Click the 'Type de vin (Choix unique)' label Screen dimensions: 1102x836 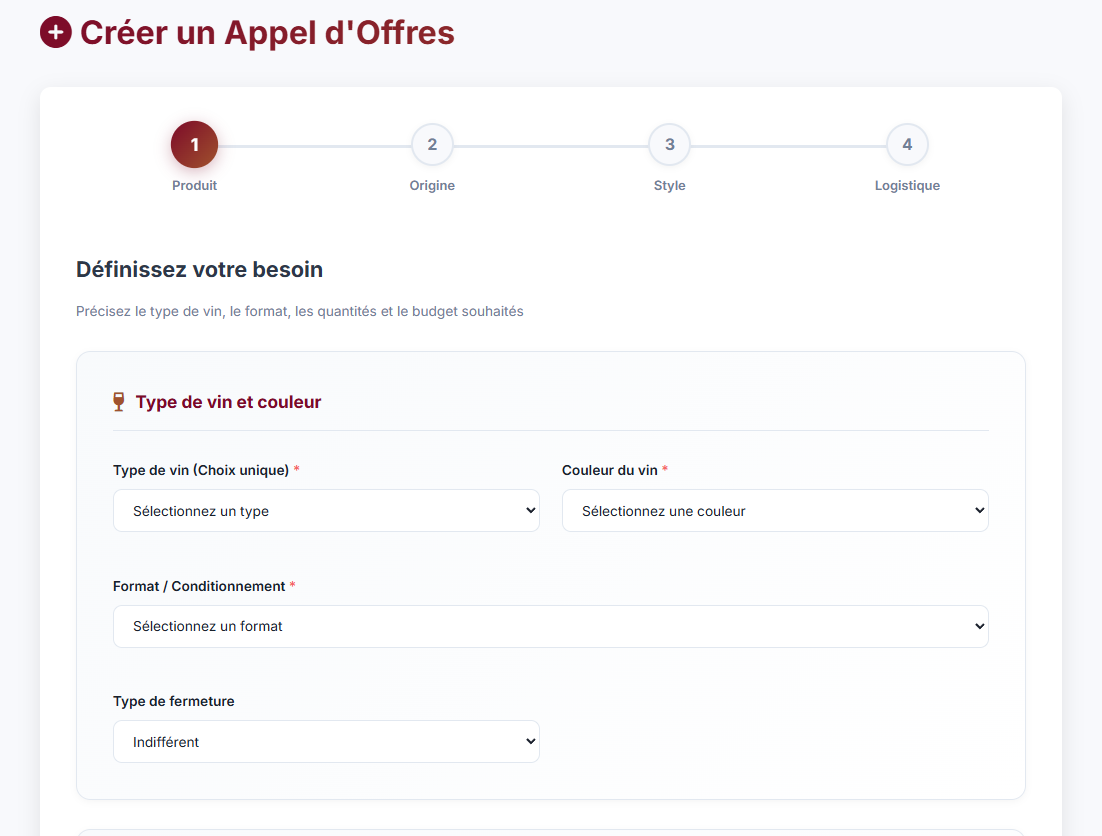[x=201, y=470]
